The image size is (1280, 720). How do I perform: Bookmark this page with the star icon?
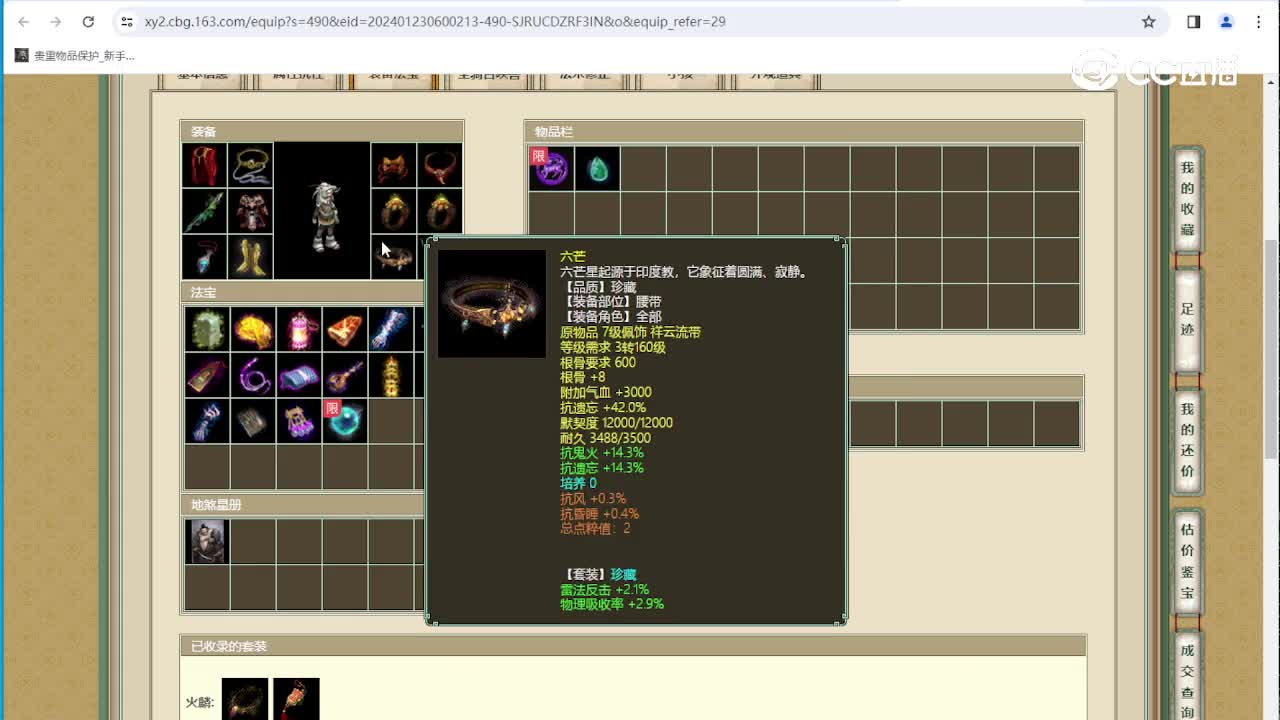[1149, 21]
